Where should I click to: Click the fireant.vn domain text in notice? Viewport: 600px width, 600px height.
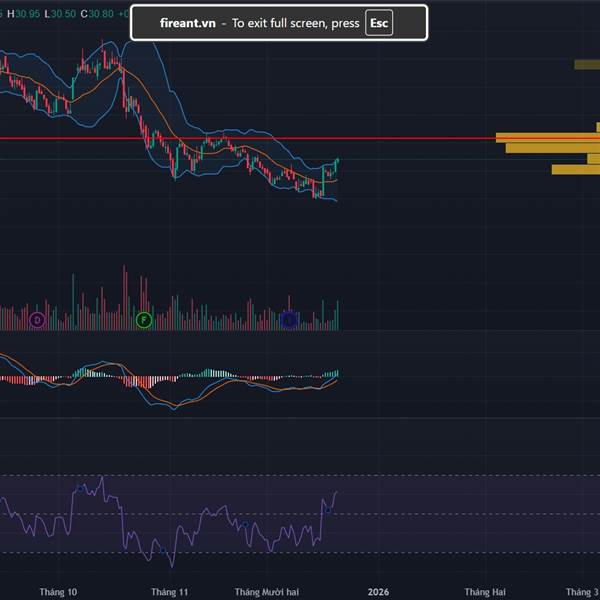pyautogui.click(x=188, y=23)
